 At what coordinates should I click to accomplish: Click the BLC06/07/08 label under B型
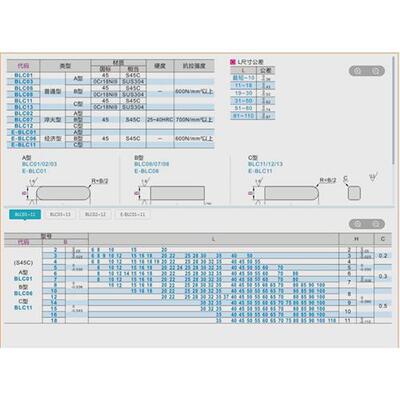point(152,164)
